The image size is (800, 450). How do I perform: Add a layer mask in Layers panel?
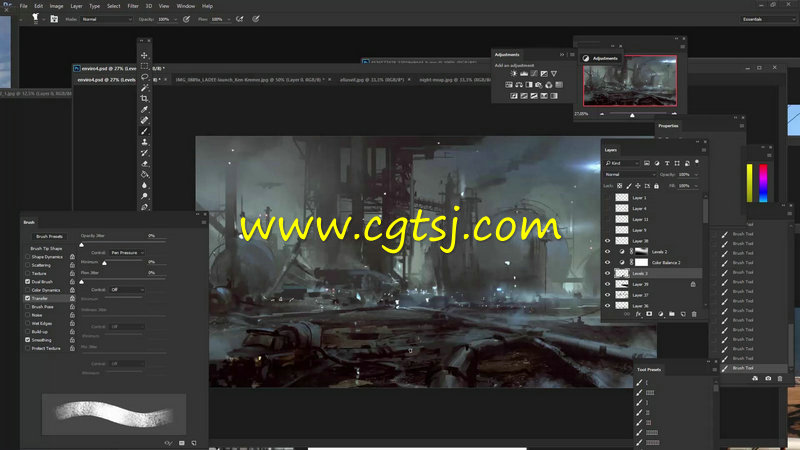(649, 314)
